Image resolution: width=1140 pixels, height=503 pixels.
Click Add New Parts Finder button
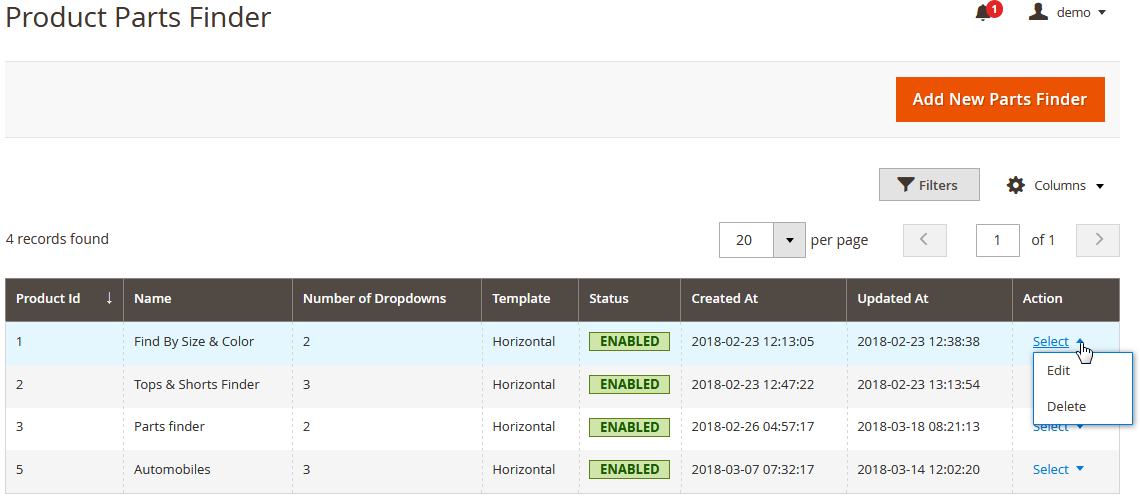click(999, 99)
